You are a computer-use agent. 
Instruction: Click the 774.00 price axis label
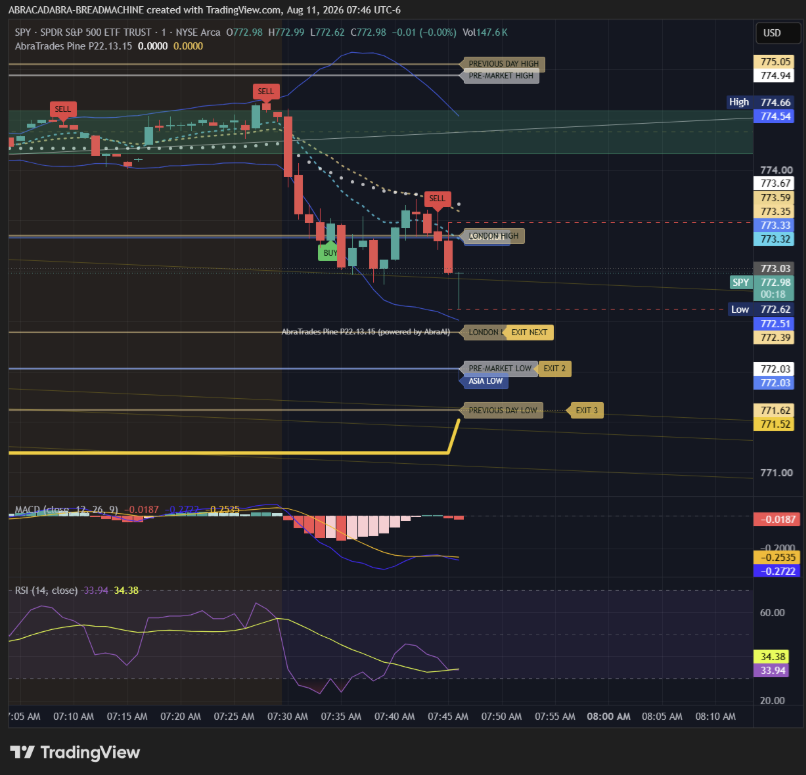(x=776, y=170)
